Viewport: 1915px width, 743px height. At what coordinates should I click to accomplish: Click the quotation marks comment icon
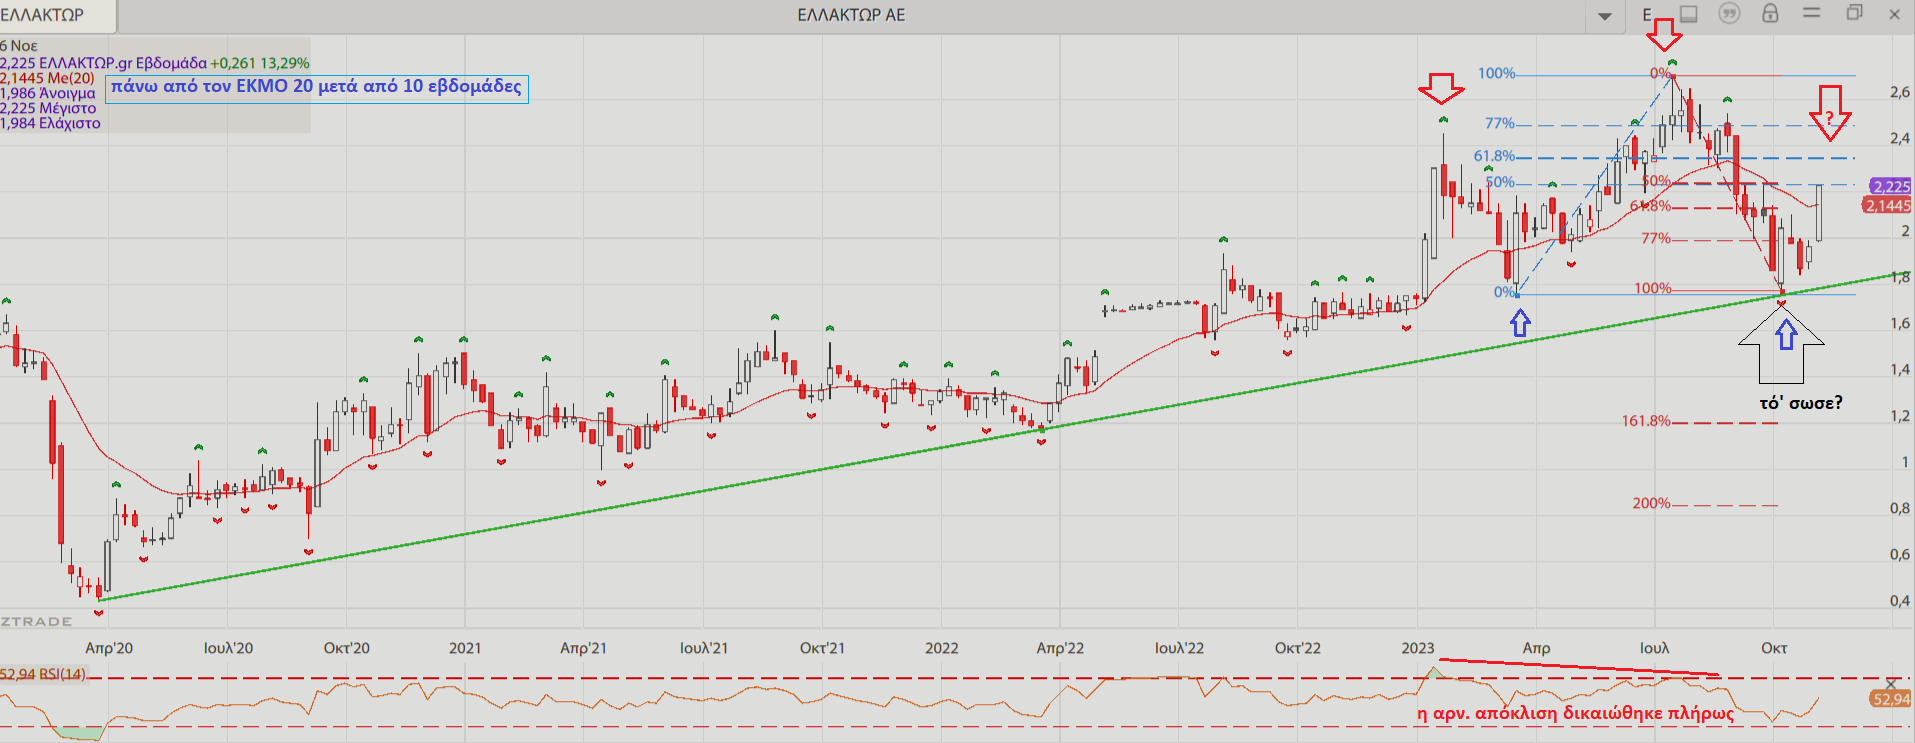(1729, 14)
